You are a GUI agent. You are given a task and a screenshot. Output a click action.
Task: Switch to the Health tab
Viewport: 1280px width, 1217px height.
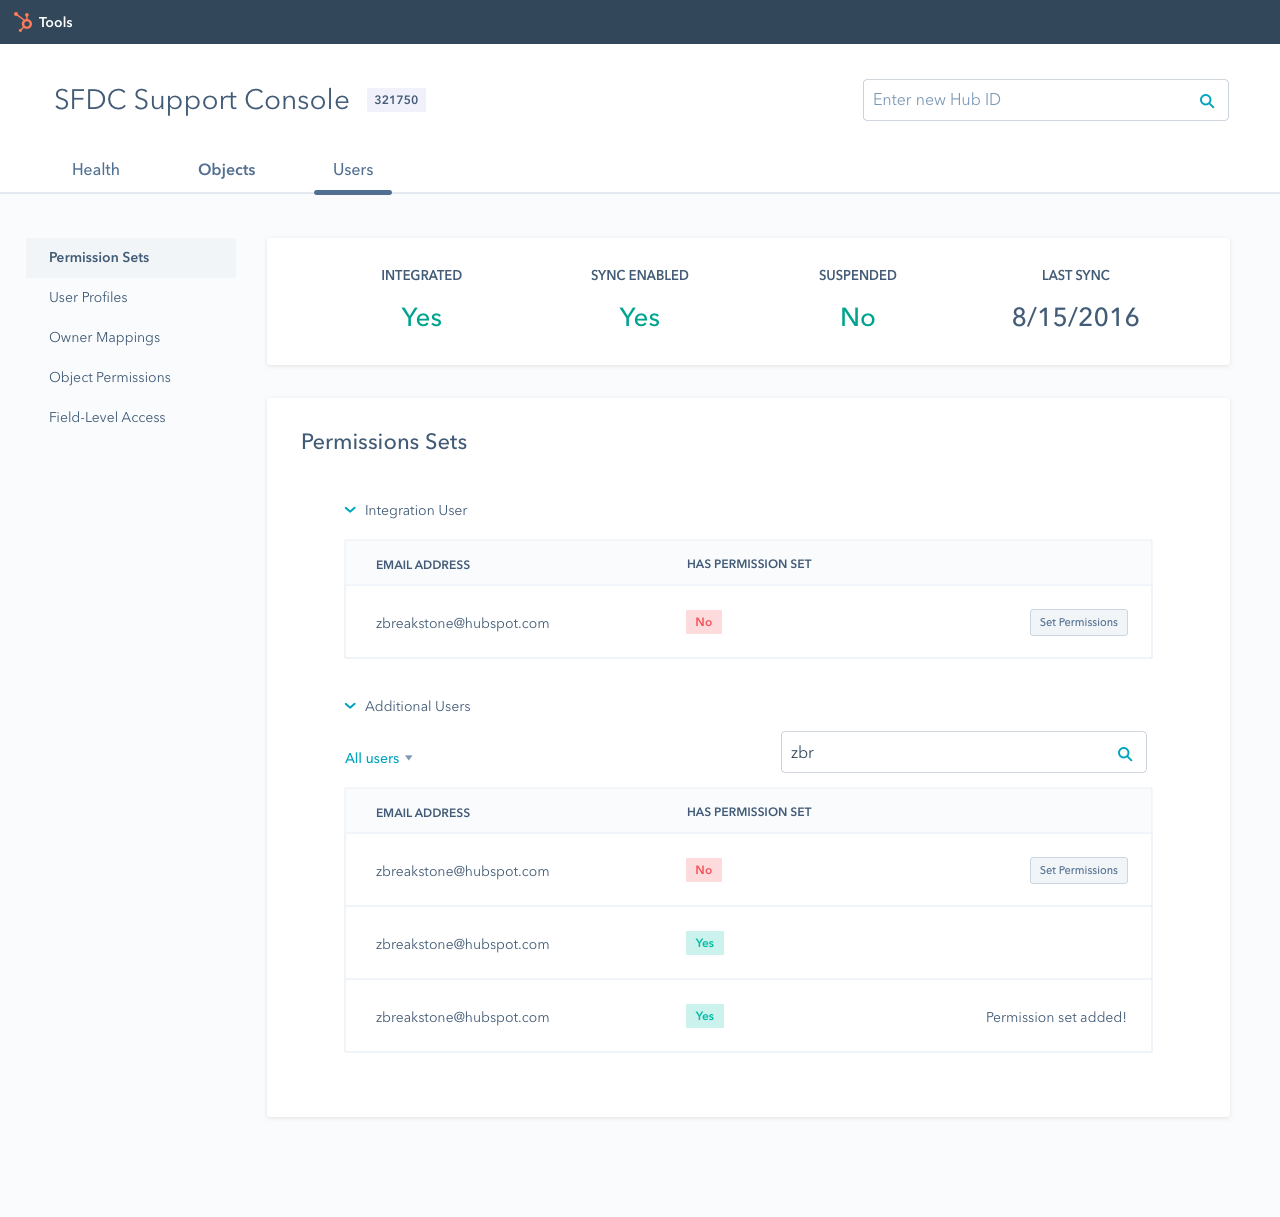[x=96, y=170]
